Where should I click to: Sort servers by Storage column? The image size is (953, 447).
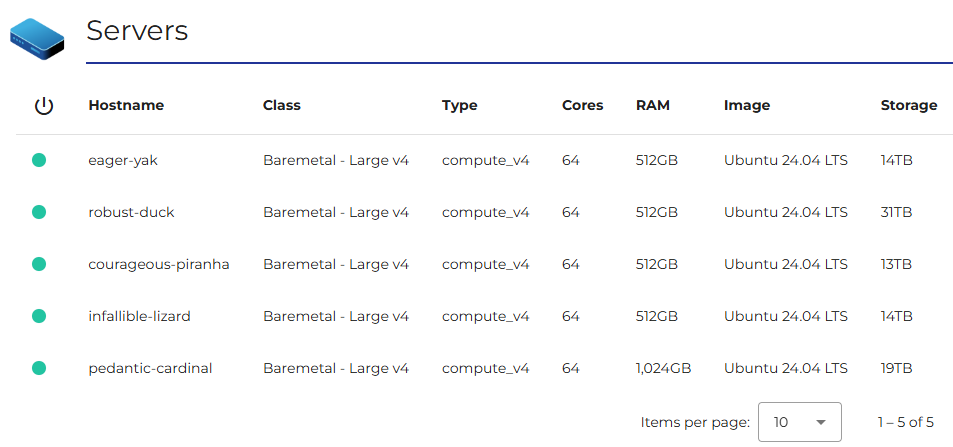[909, 105]
